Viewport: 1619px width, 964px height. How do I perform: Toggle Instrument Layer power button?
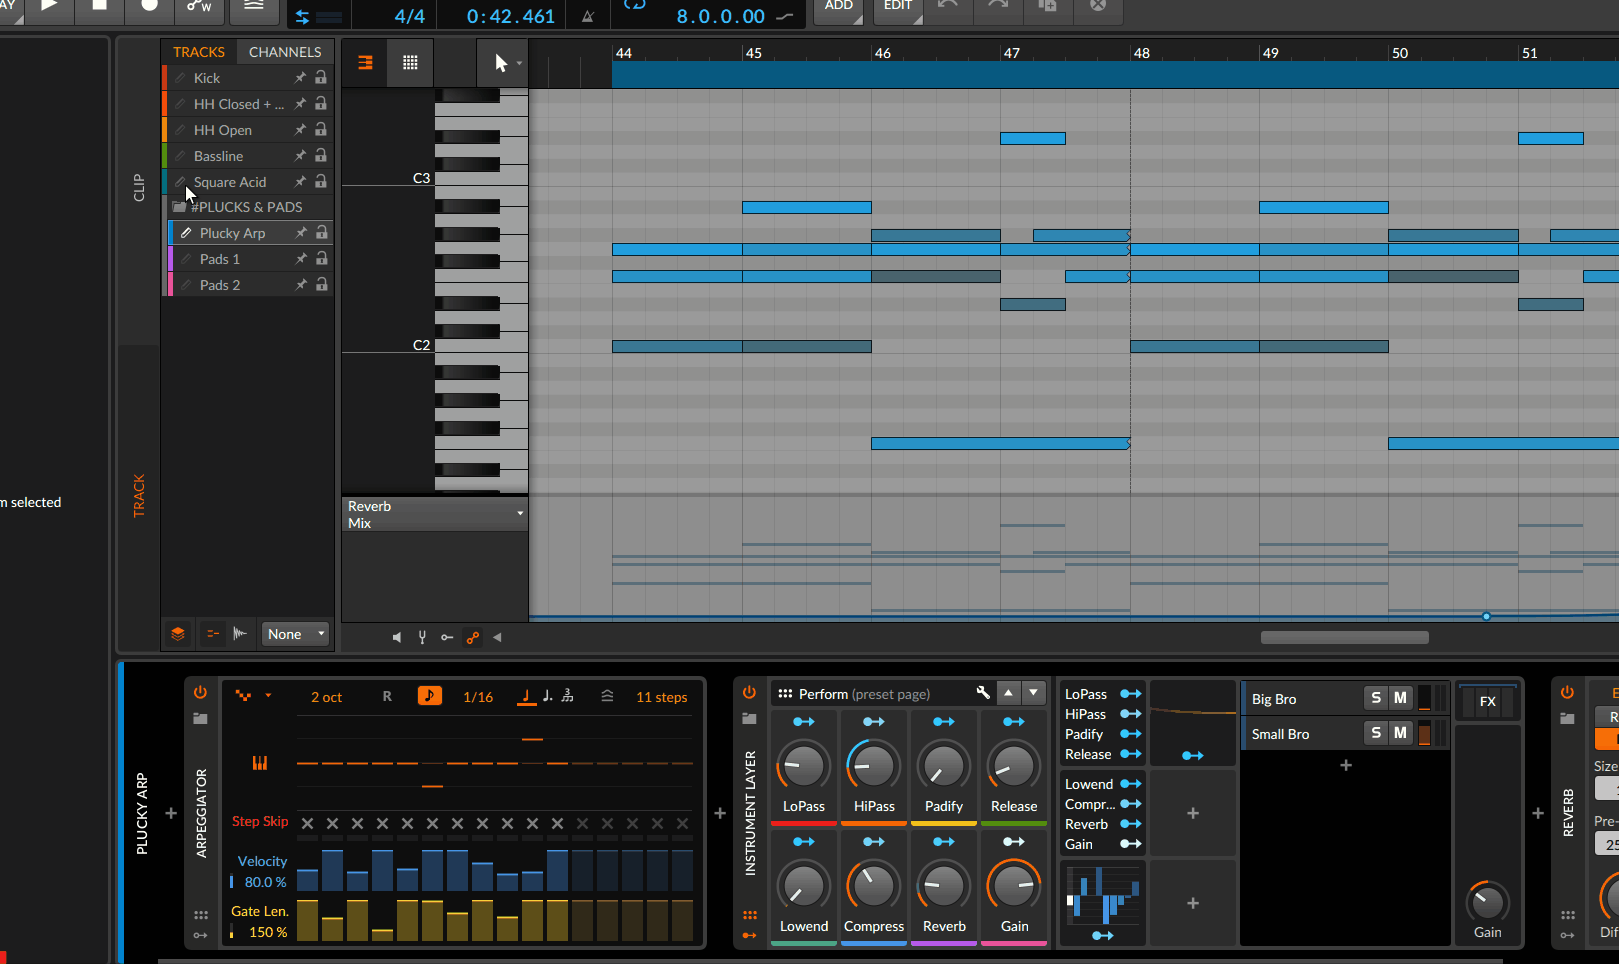[750, 692]
